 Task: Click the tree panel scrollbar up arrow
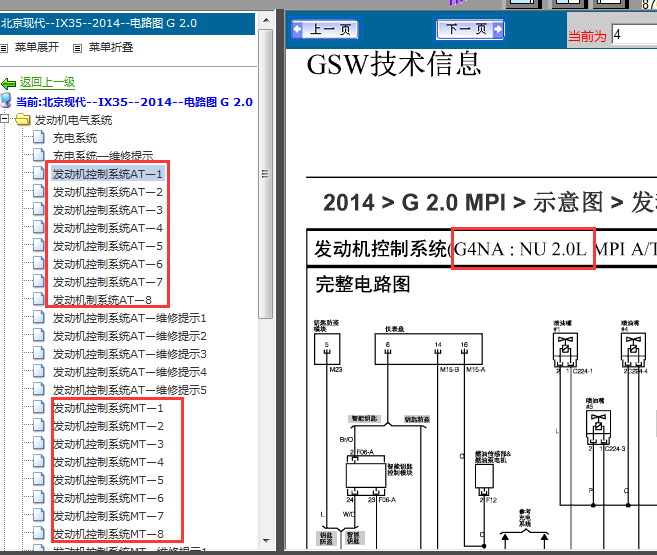click(x=266, y=20)
